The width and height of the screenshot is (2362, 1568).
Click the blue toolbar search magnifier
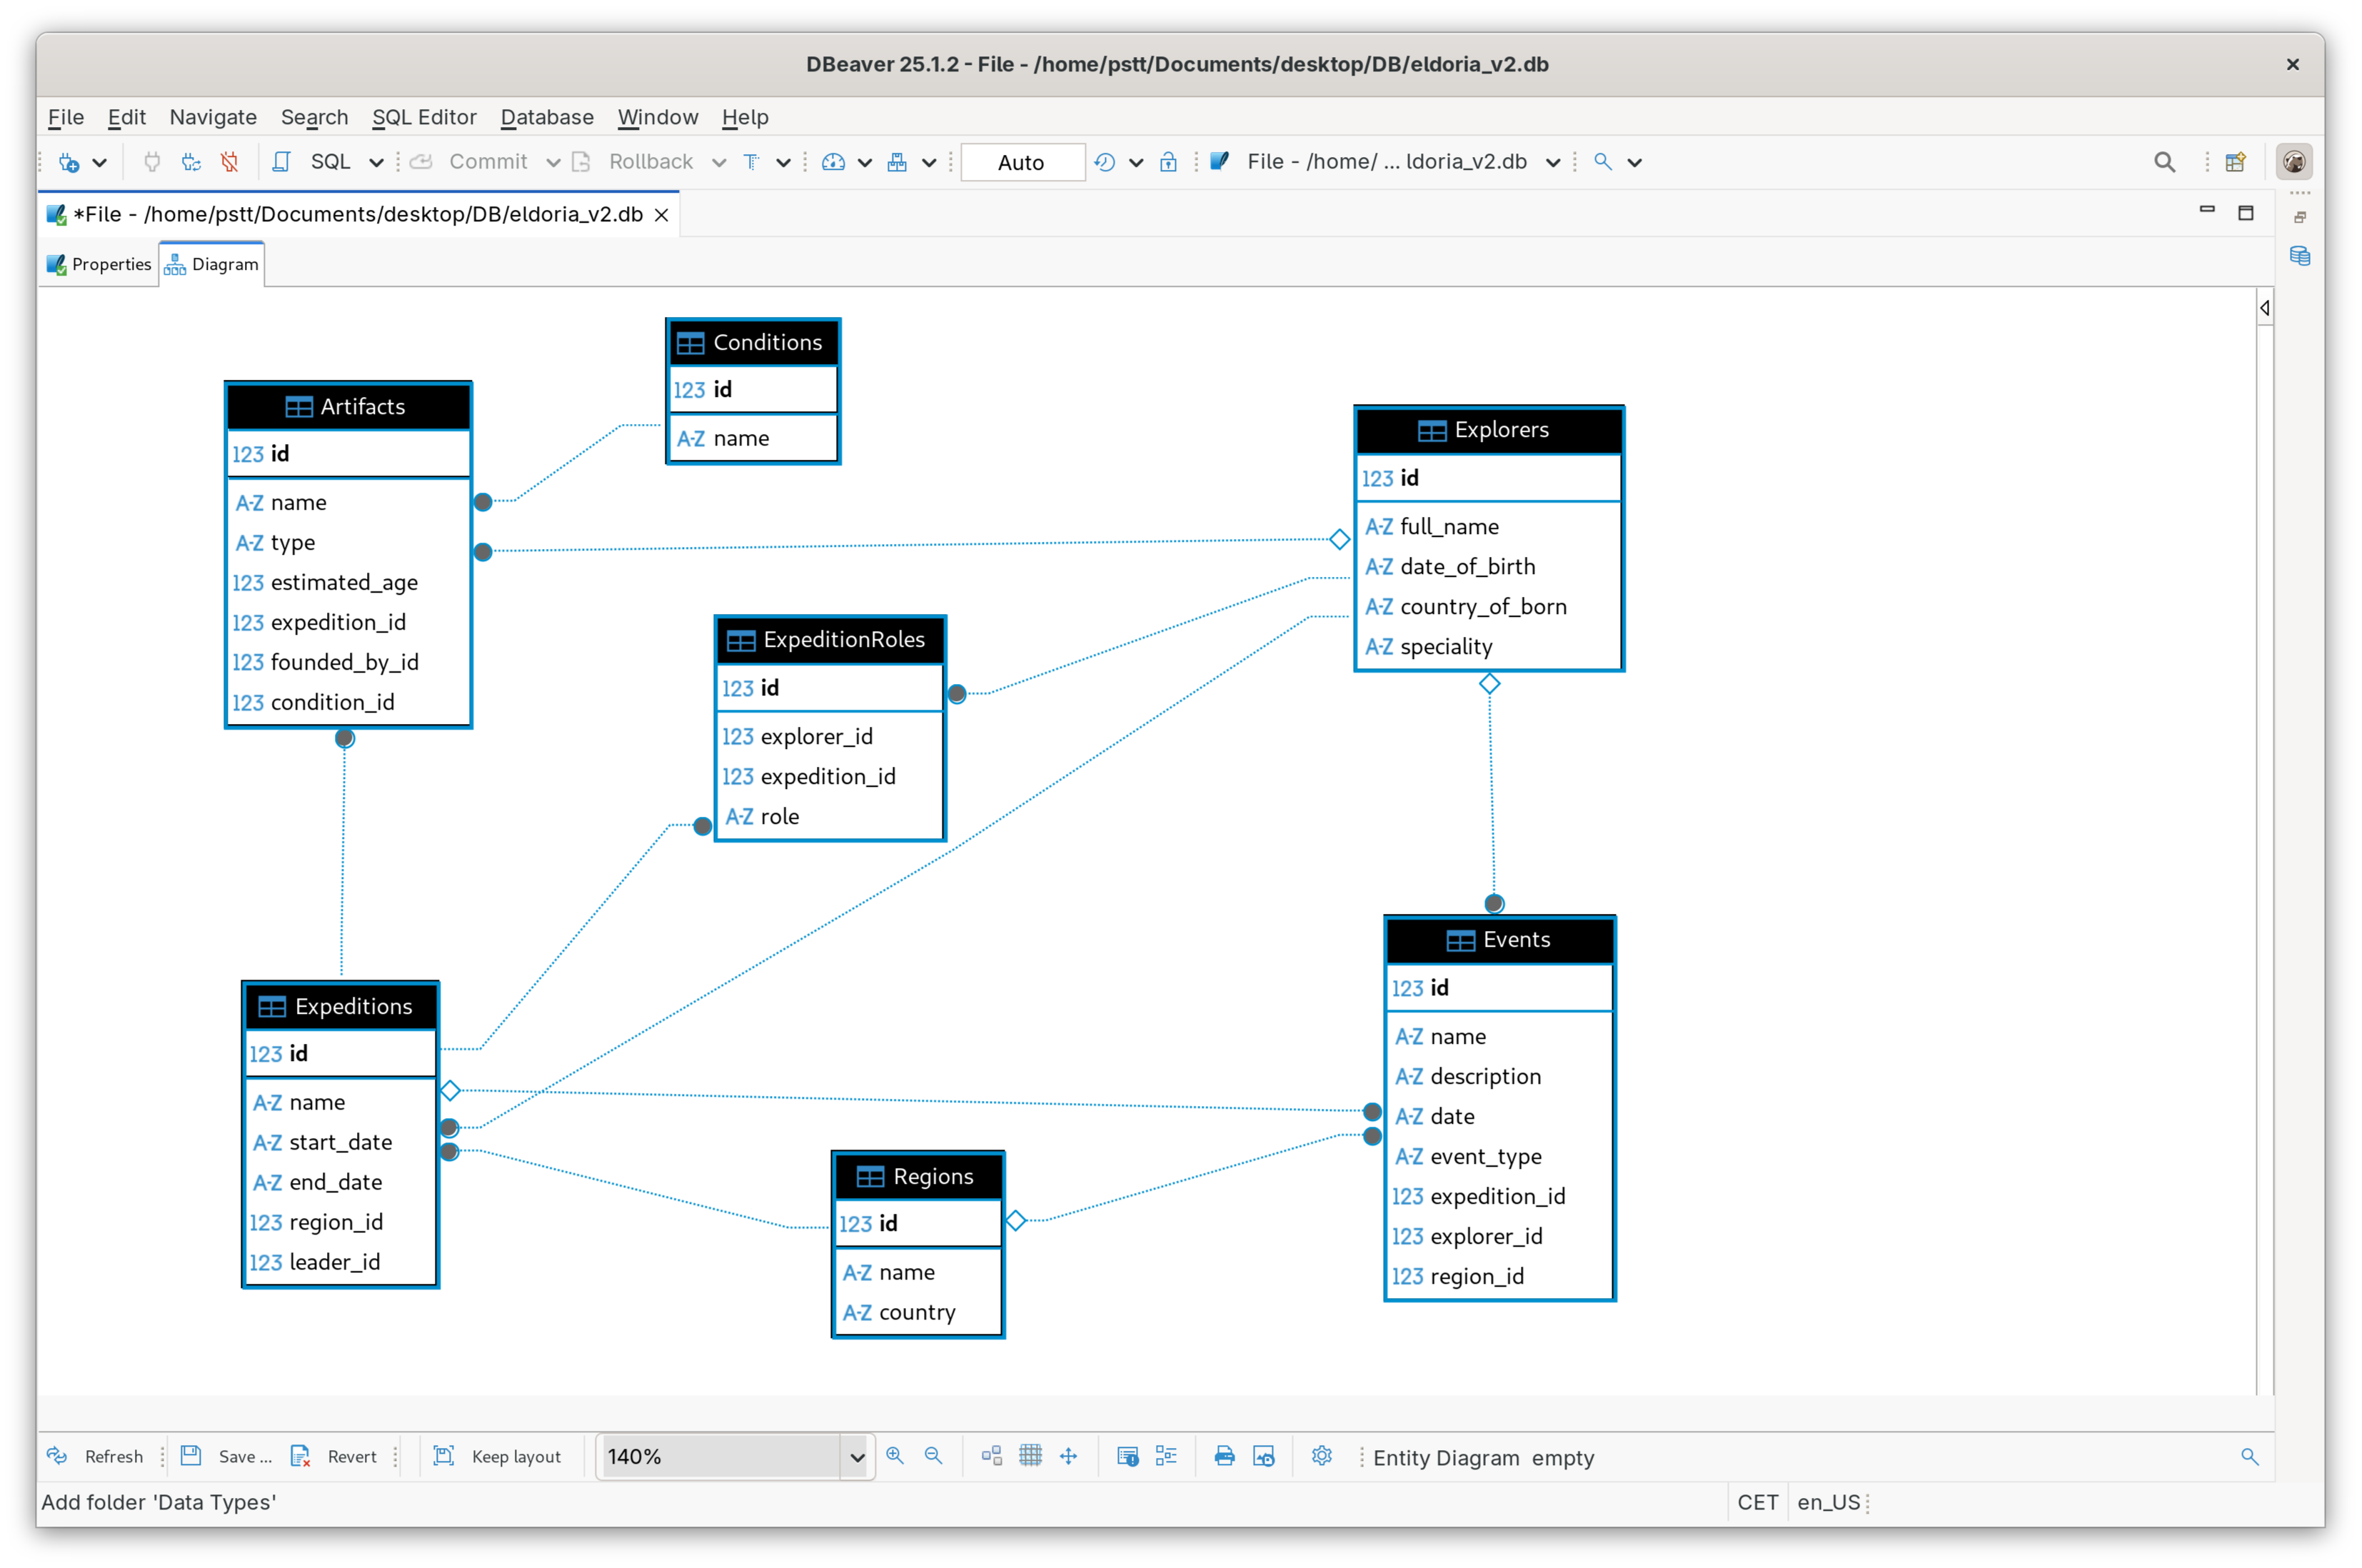click(x=1603, y=162)
